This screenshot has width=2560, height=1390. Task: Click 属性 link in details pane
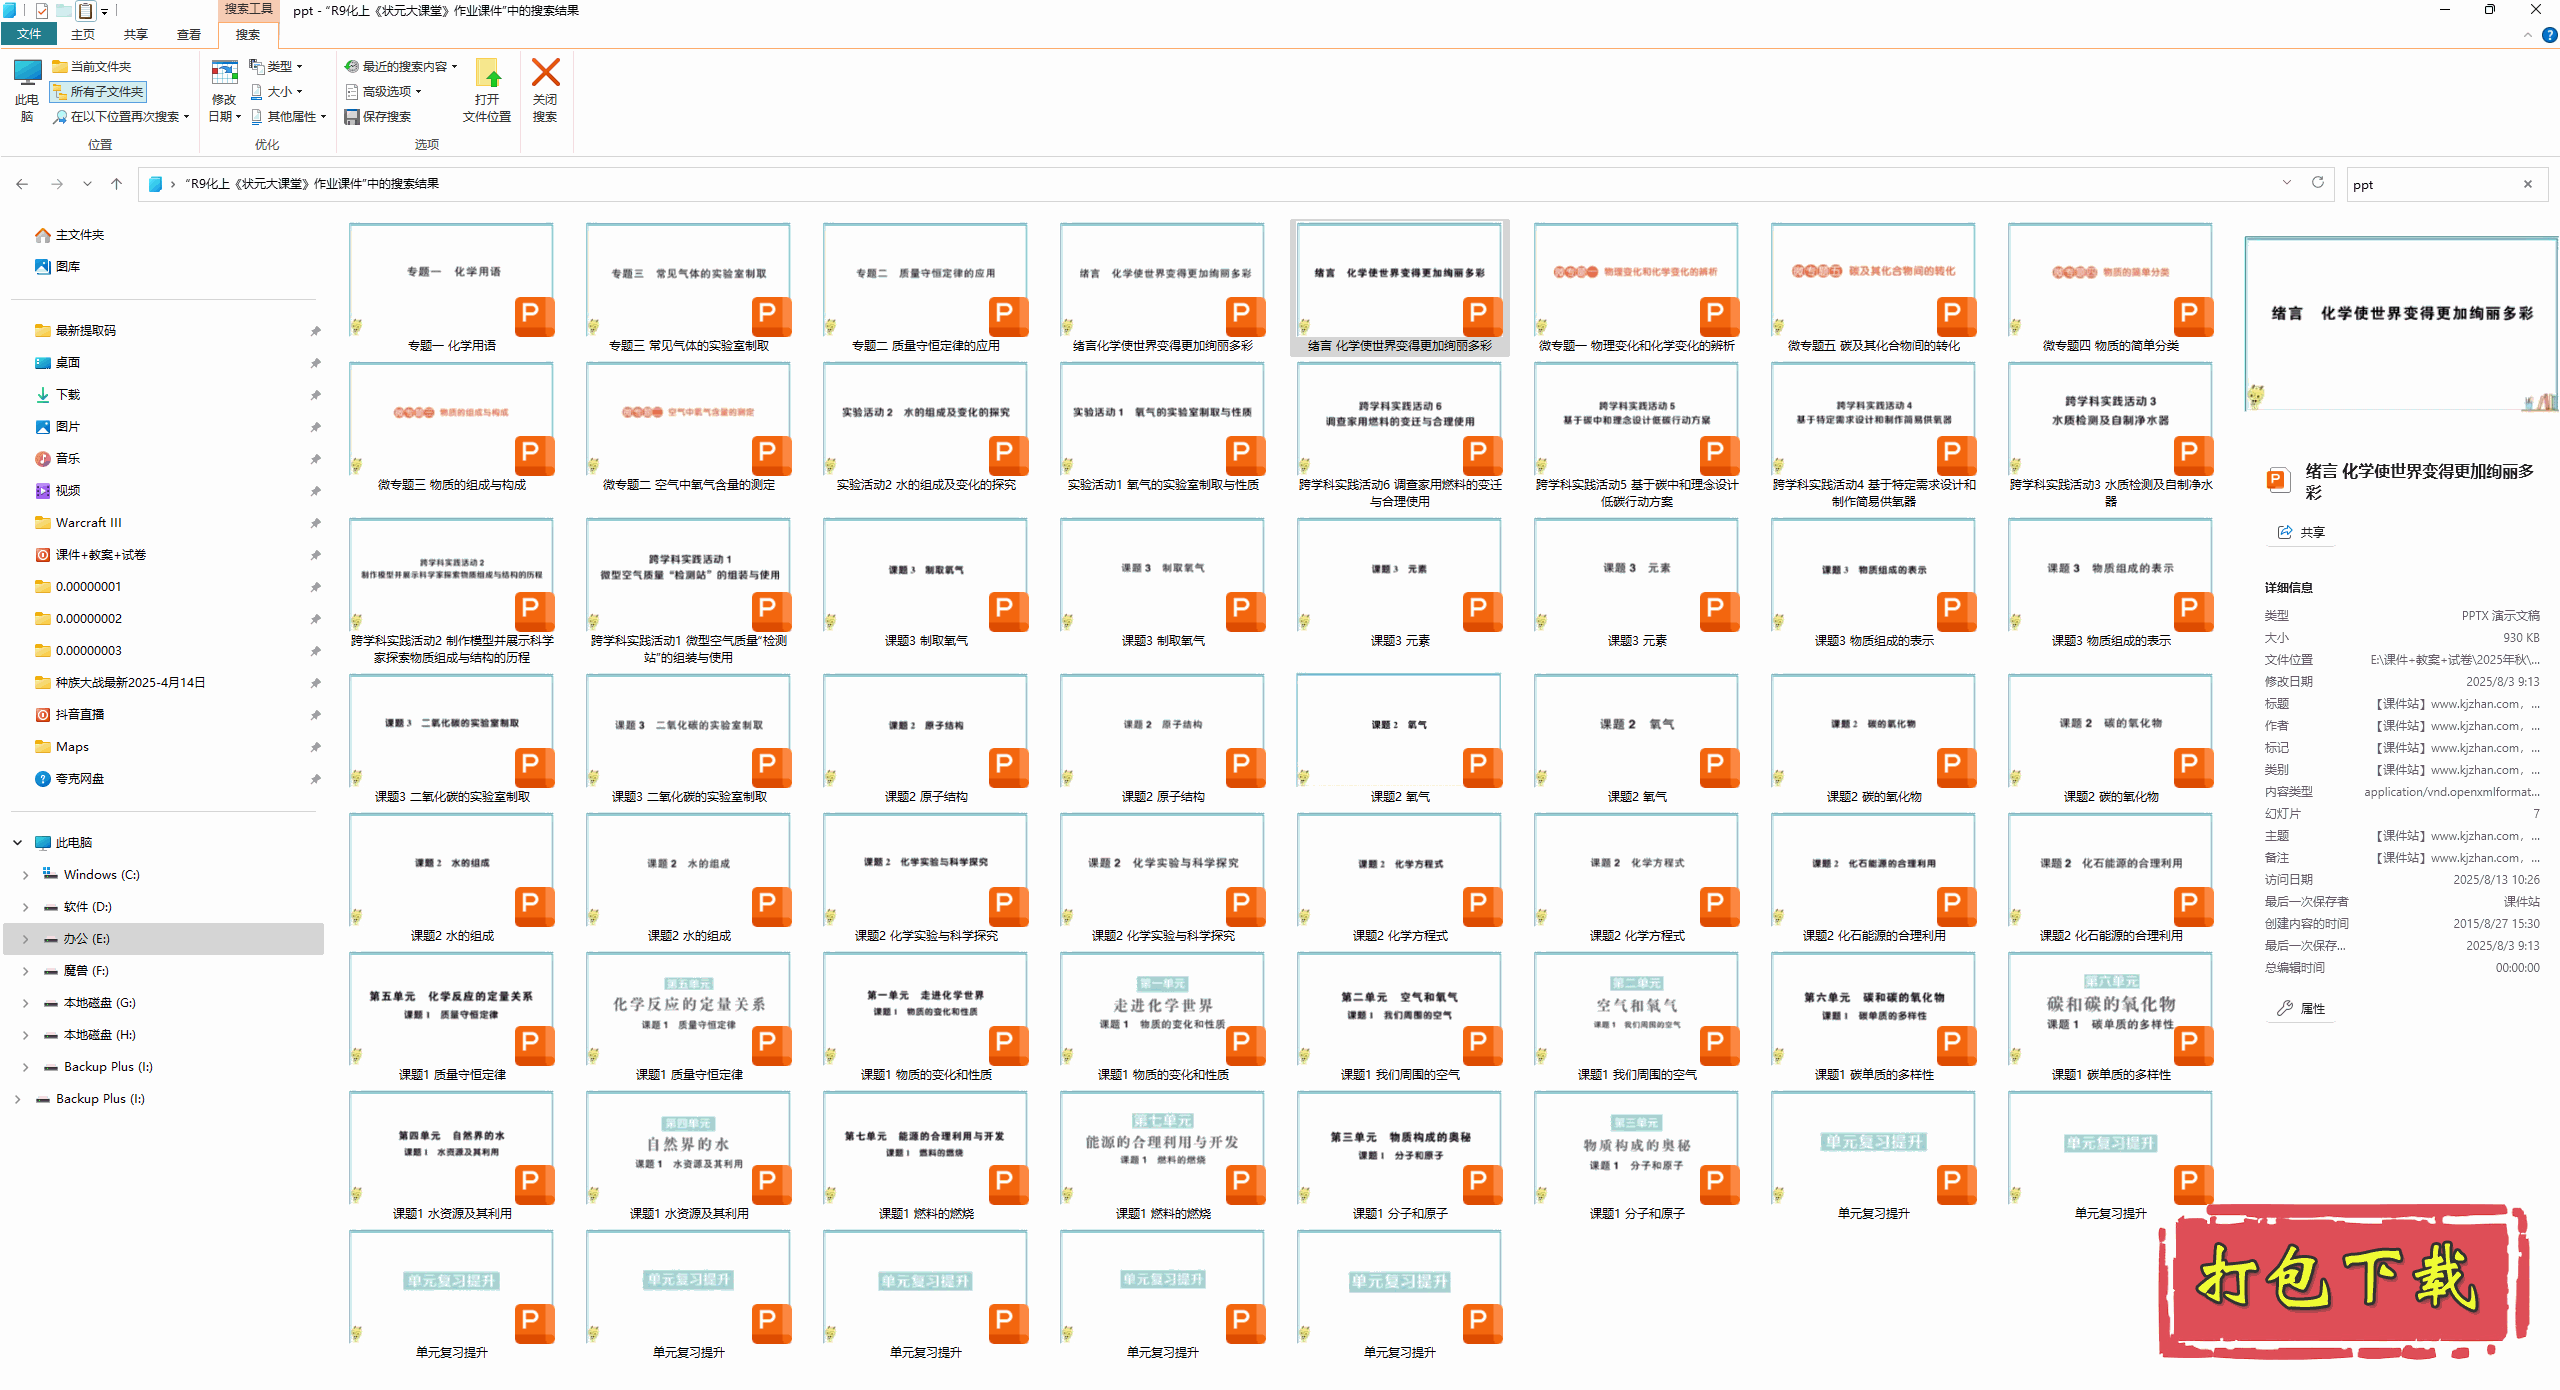[x=2301, y=1008]
